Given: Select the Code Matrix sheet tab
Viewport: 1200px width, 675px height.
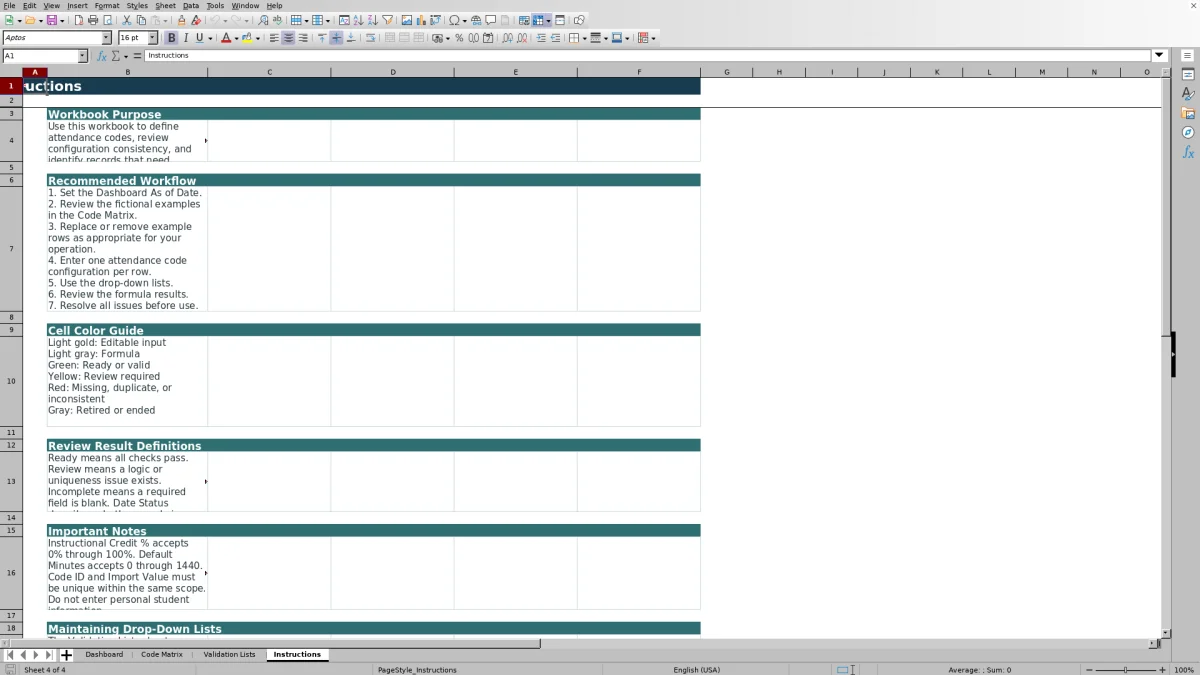Looking at the screenshot, I should [x=162, y=655].
